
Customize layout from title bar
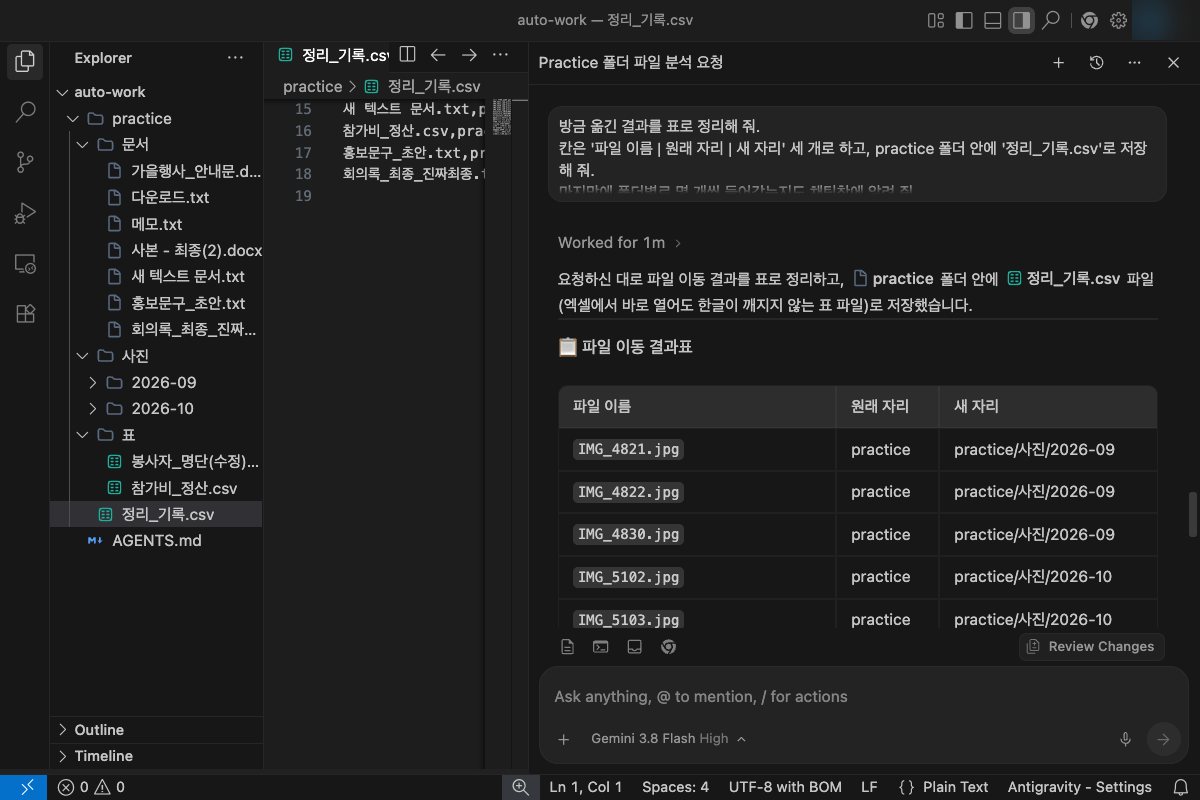[x=936, y=20]
